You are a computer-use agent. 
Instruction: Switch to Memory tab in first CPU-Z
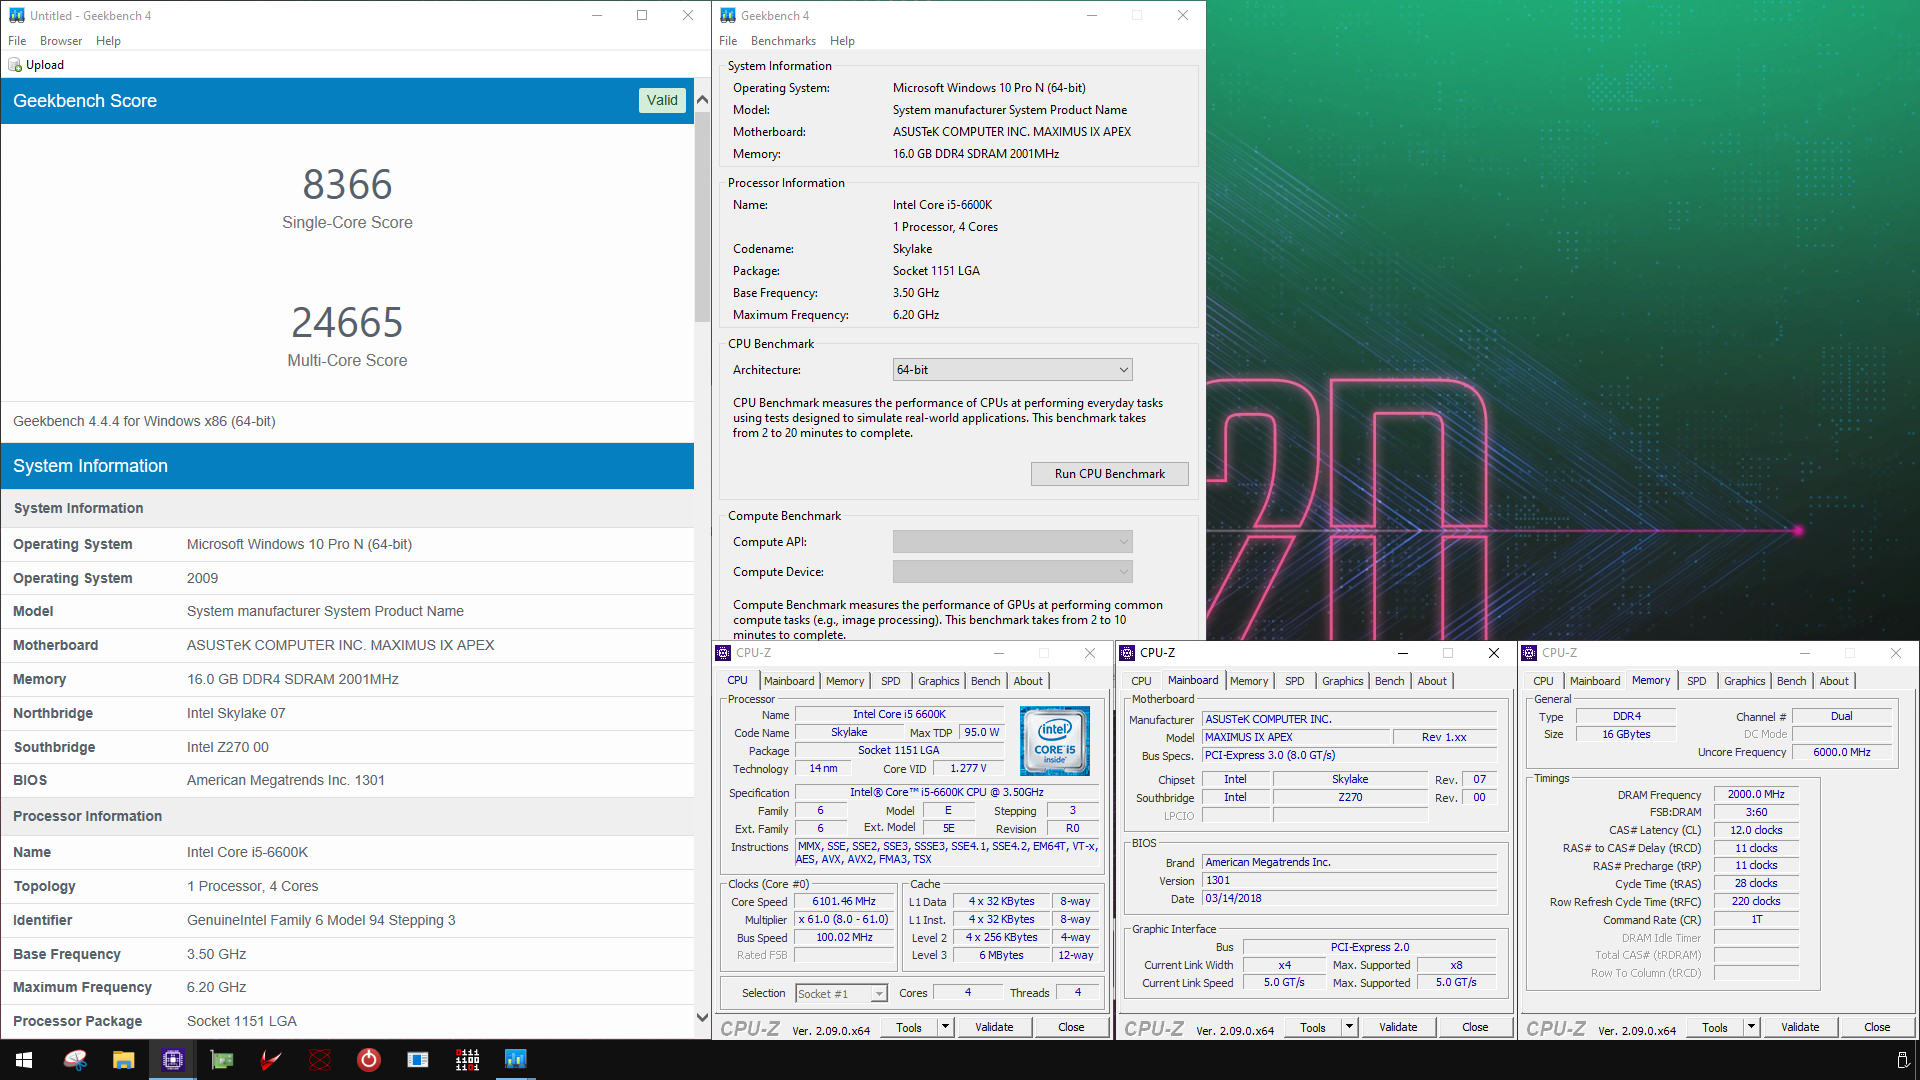pos(845,681)
